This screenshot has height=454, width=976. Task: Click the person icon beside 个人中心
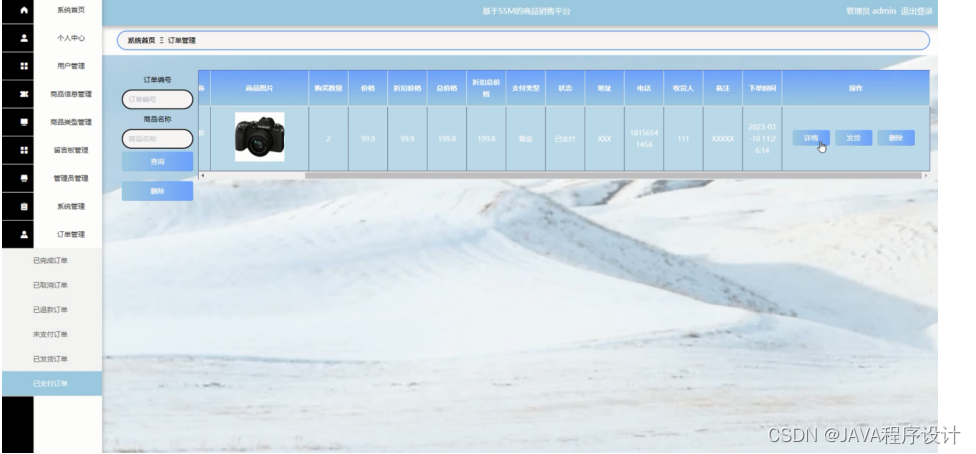pyautogui.click(x=24, y=38)
